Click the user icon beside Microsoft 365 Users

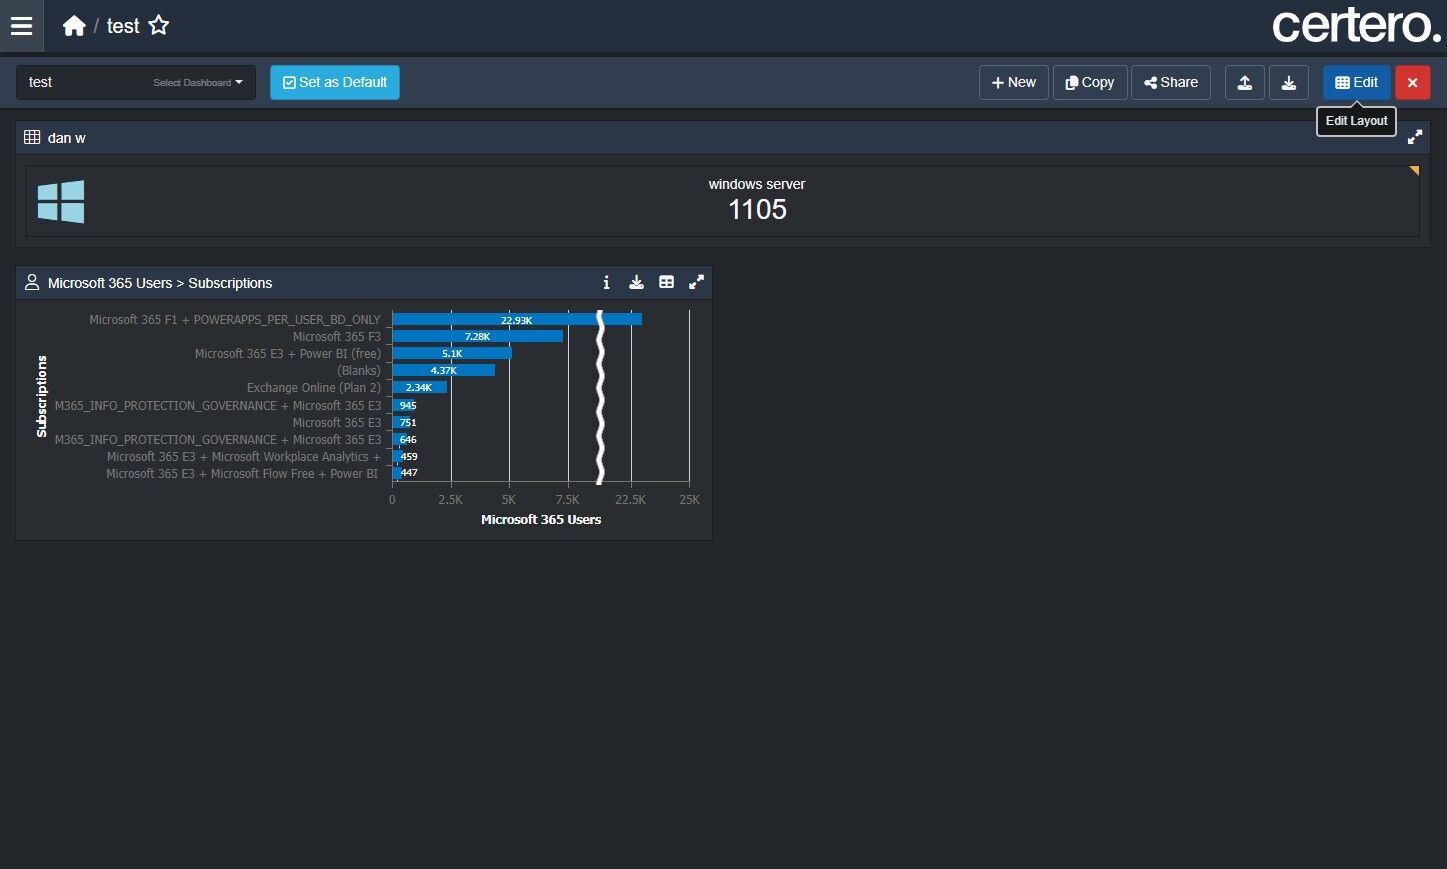click(32, 283)
